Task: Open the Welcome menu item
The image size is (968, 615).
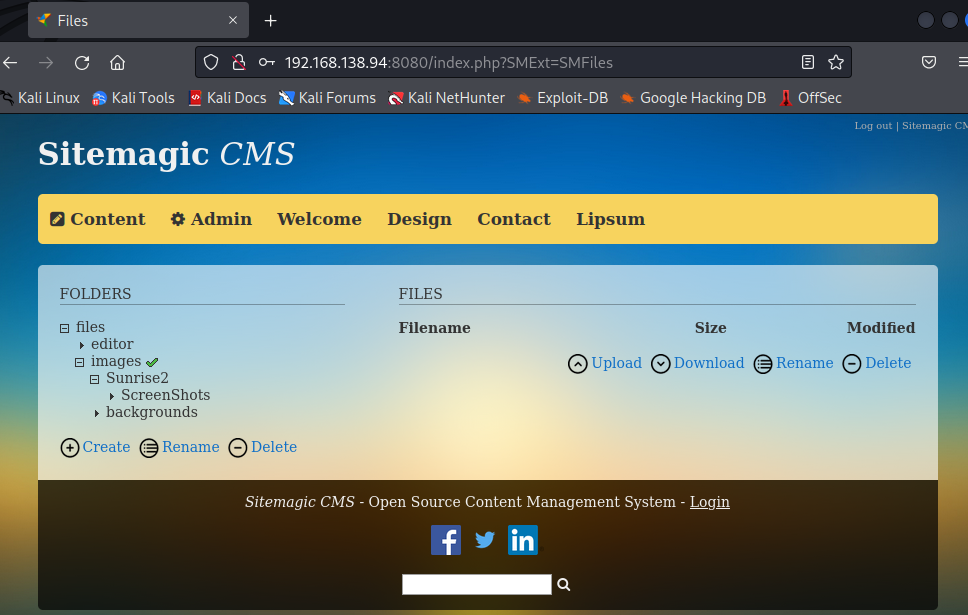Action: click(x=319, y=219)
